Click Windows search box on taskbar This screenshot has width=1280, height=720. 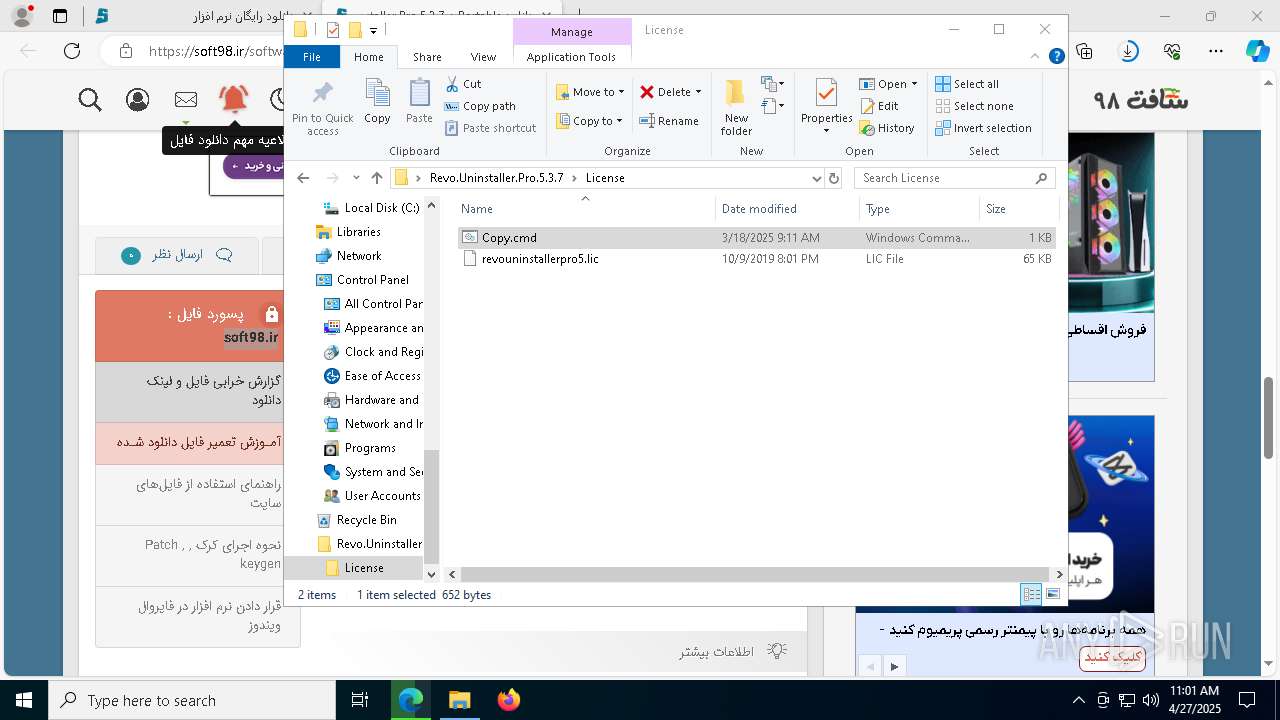[191, 700]
